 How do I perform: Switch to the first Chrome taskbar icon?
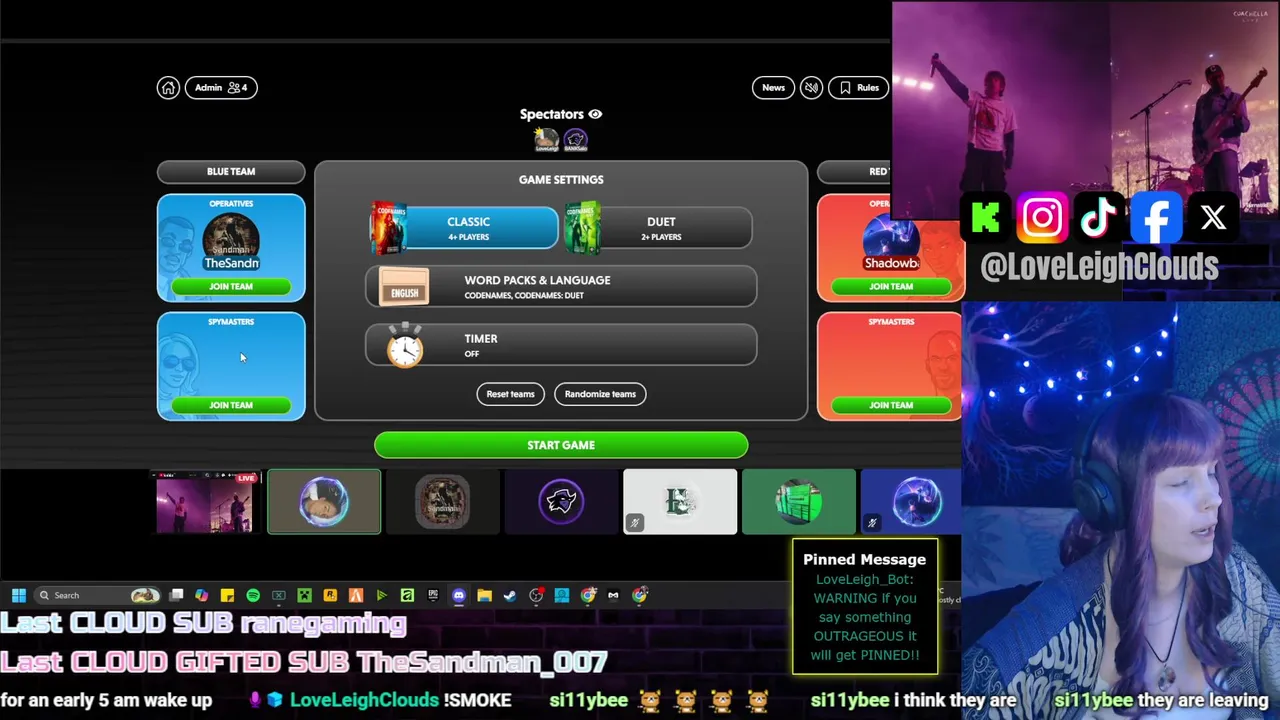(x=588, y=595)
